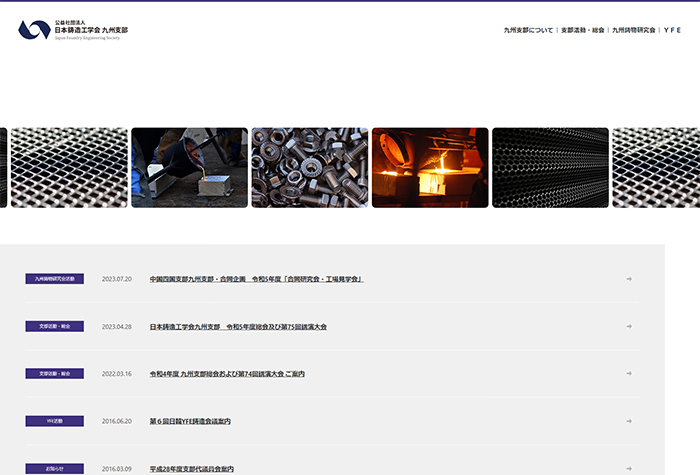This screenshot has height=475, width=700.
Task: Click arrow icon for 2016.06.20 news item
Action: [x=629, y=421]
